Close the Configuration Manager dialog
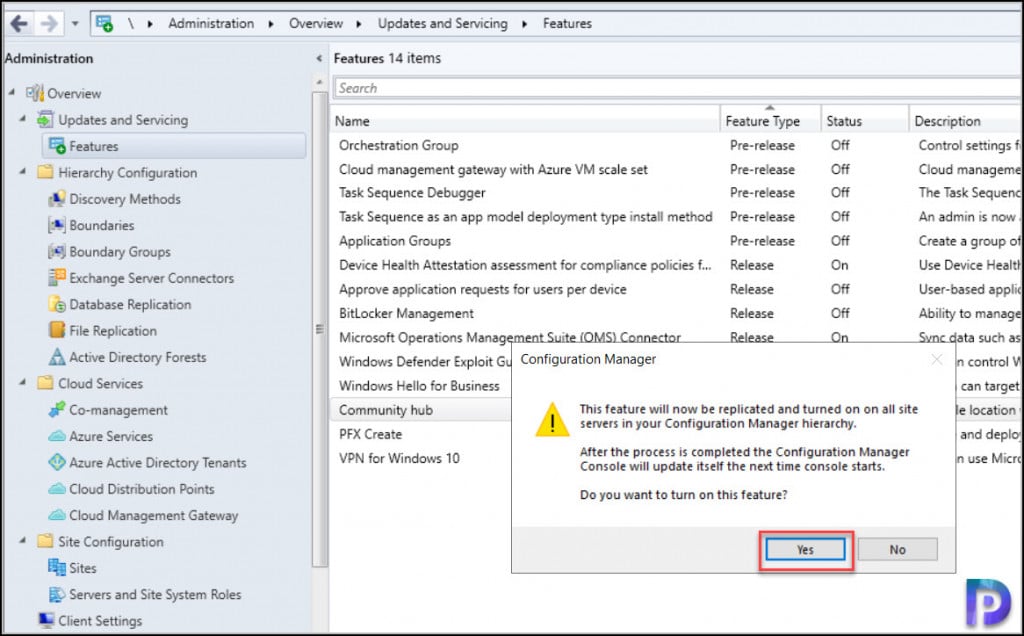This screenshot has height=636, width=1024. 936,359
